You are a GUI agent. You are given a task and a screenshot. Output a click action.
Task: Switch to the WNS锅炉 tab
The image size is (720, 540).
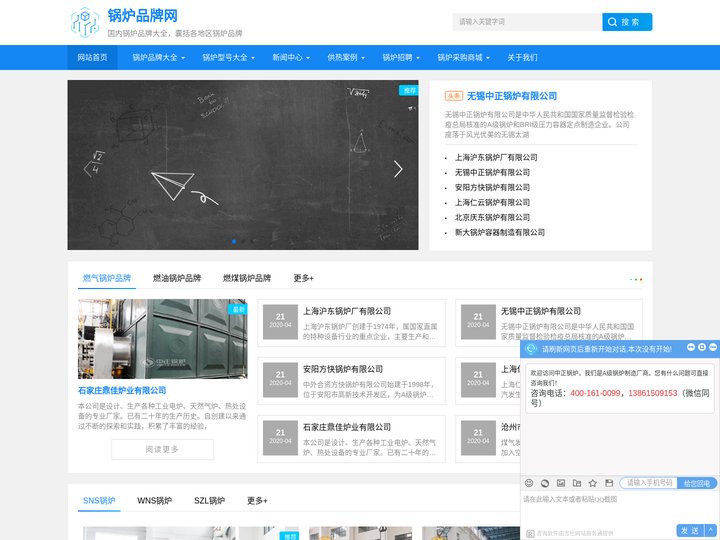click(x=154, y=501)
